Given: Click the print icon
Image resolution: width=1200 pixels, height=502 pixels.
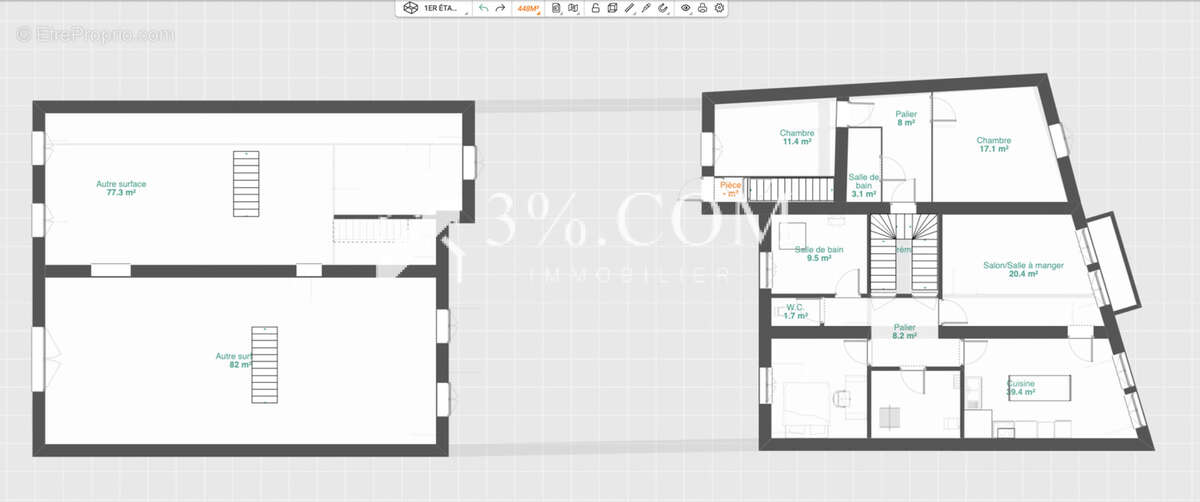Looking at the screenshot, I should point(703,8).
